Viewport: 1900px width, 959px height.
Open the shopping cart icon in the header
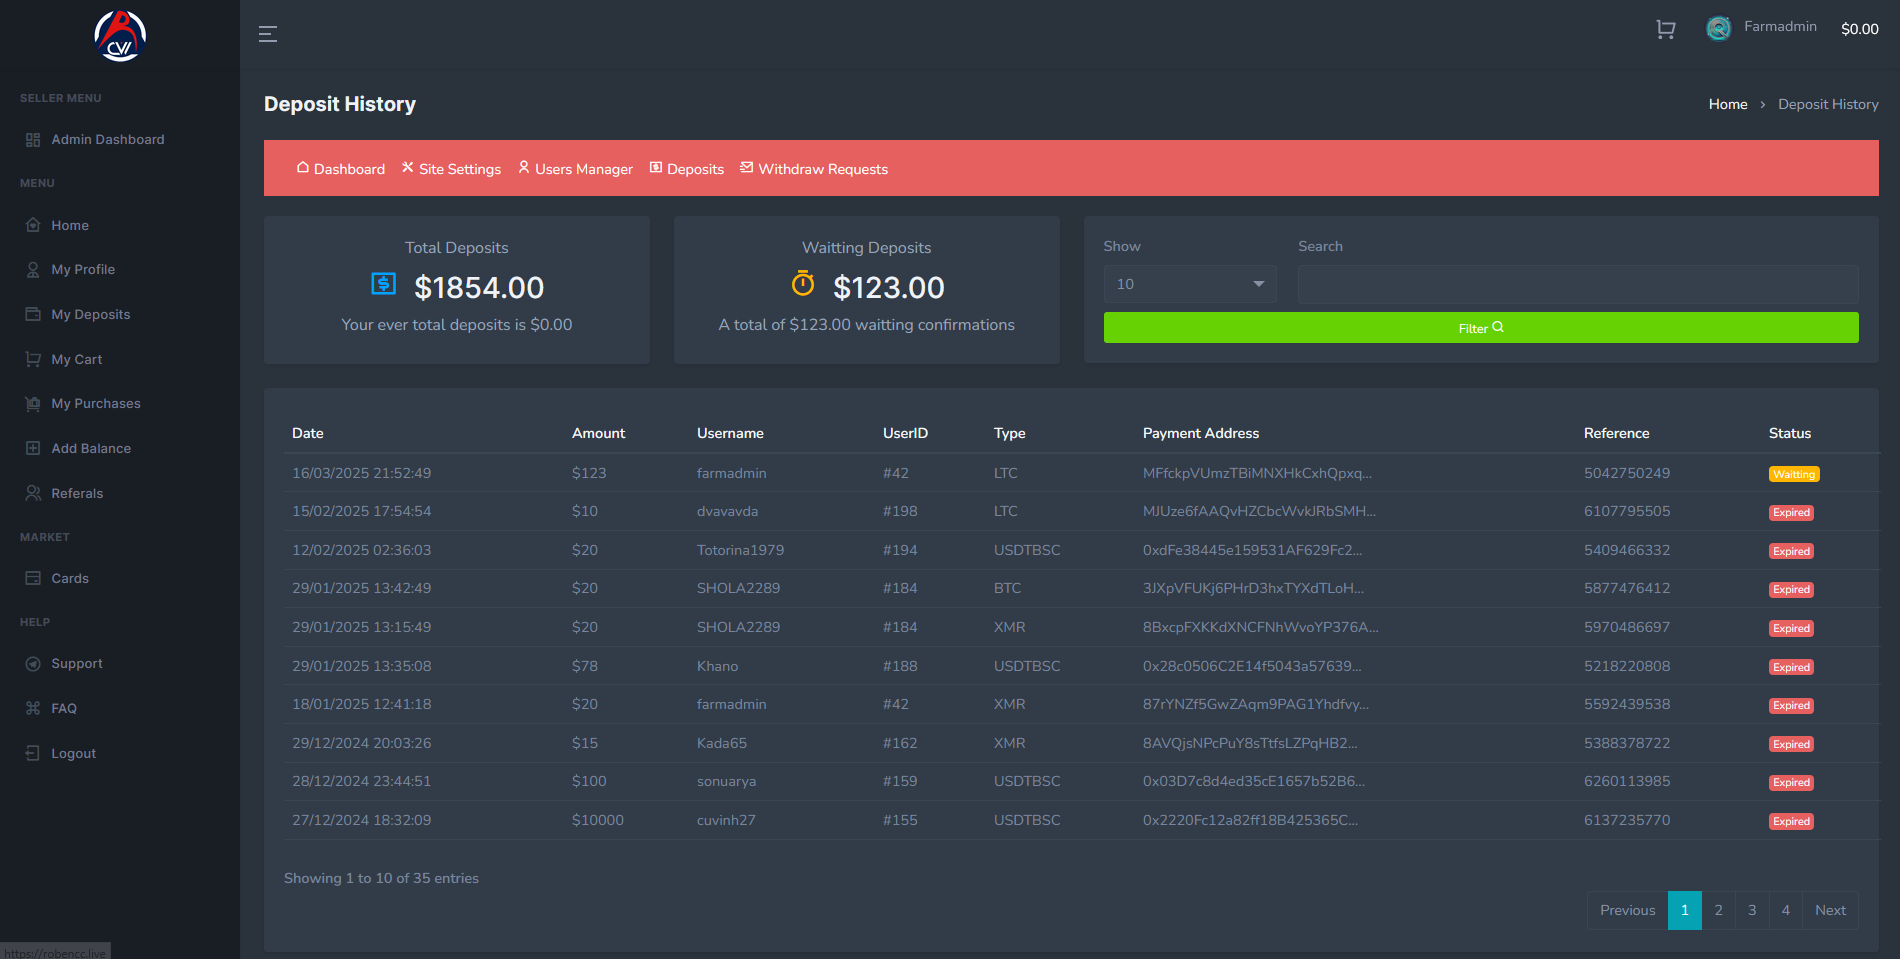pos(1665,30)
